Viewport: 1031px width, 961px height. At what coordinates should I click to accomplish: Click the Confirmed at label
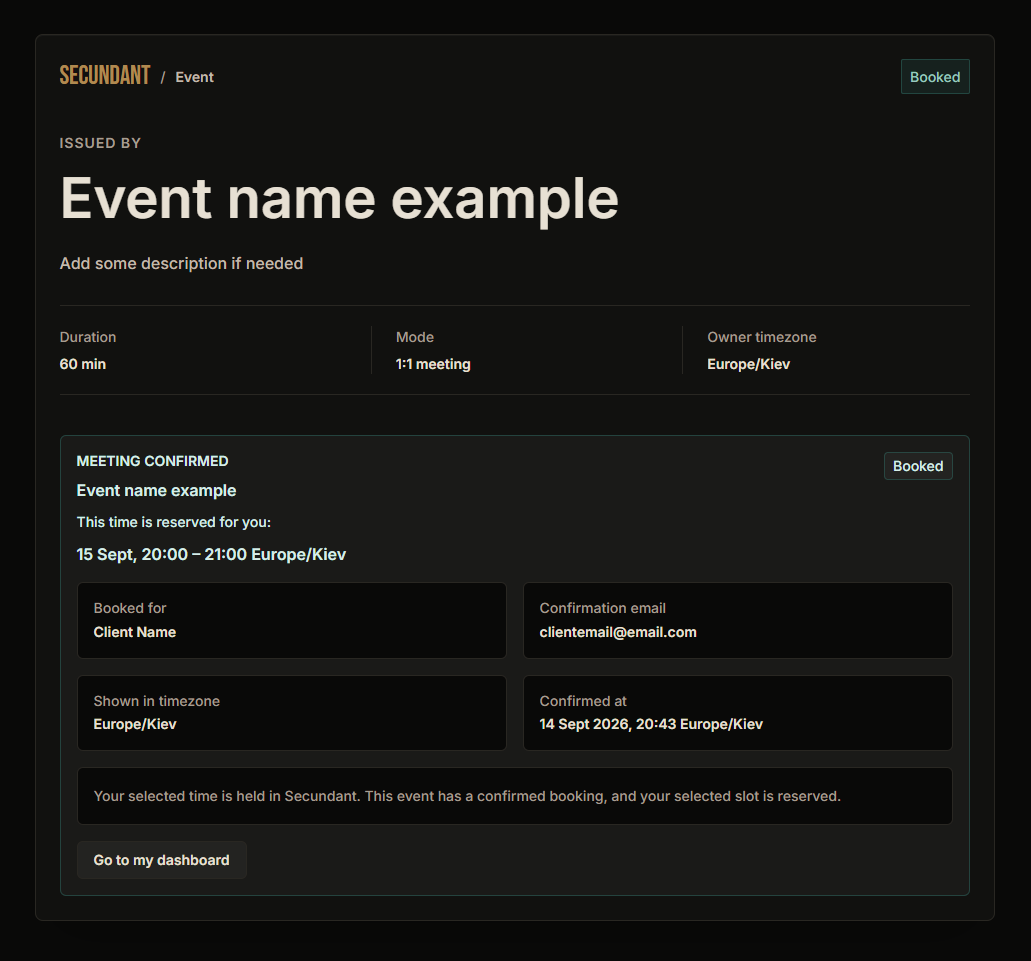click(583, 701)
